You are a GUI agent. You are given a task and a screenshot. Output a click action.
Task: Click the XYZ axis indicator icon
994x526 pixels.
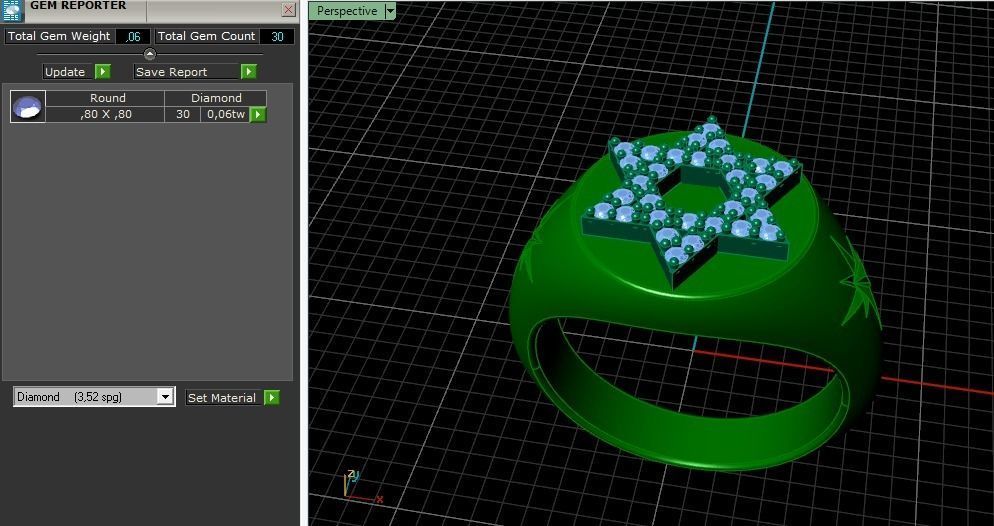pos(361,487)
